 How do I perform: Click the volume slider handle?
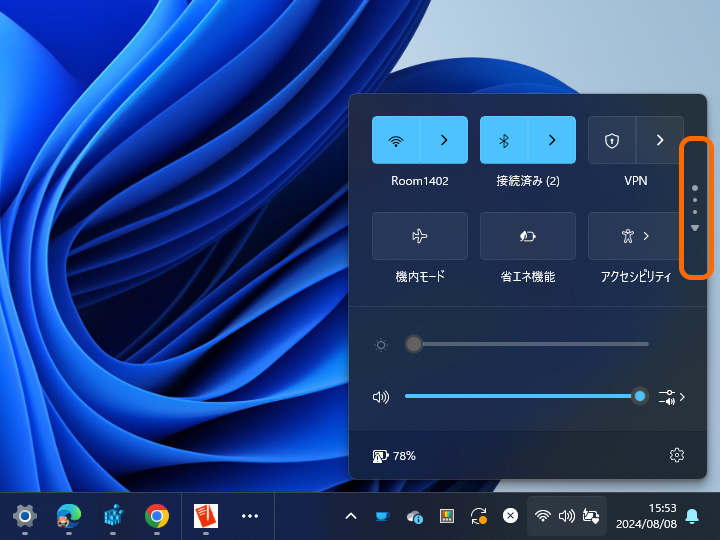click(x=640, y=396)
